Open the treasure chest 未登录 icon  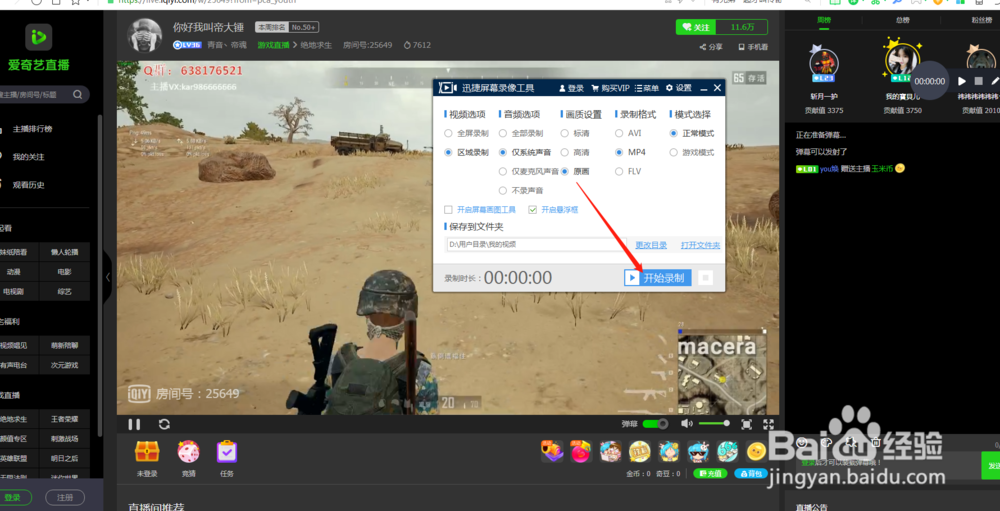pos(147,452)
